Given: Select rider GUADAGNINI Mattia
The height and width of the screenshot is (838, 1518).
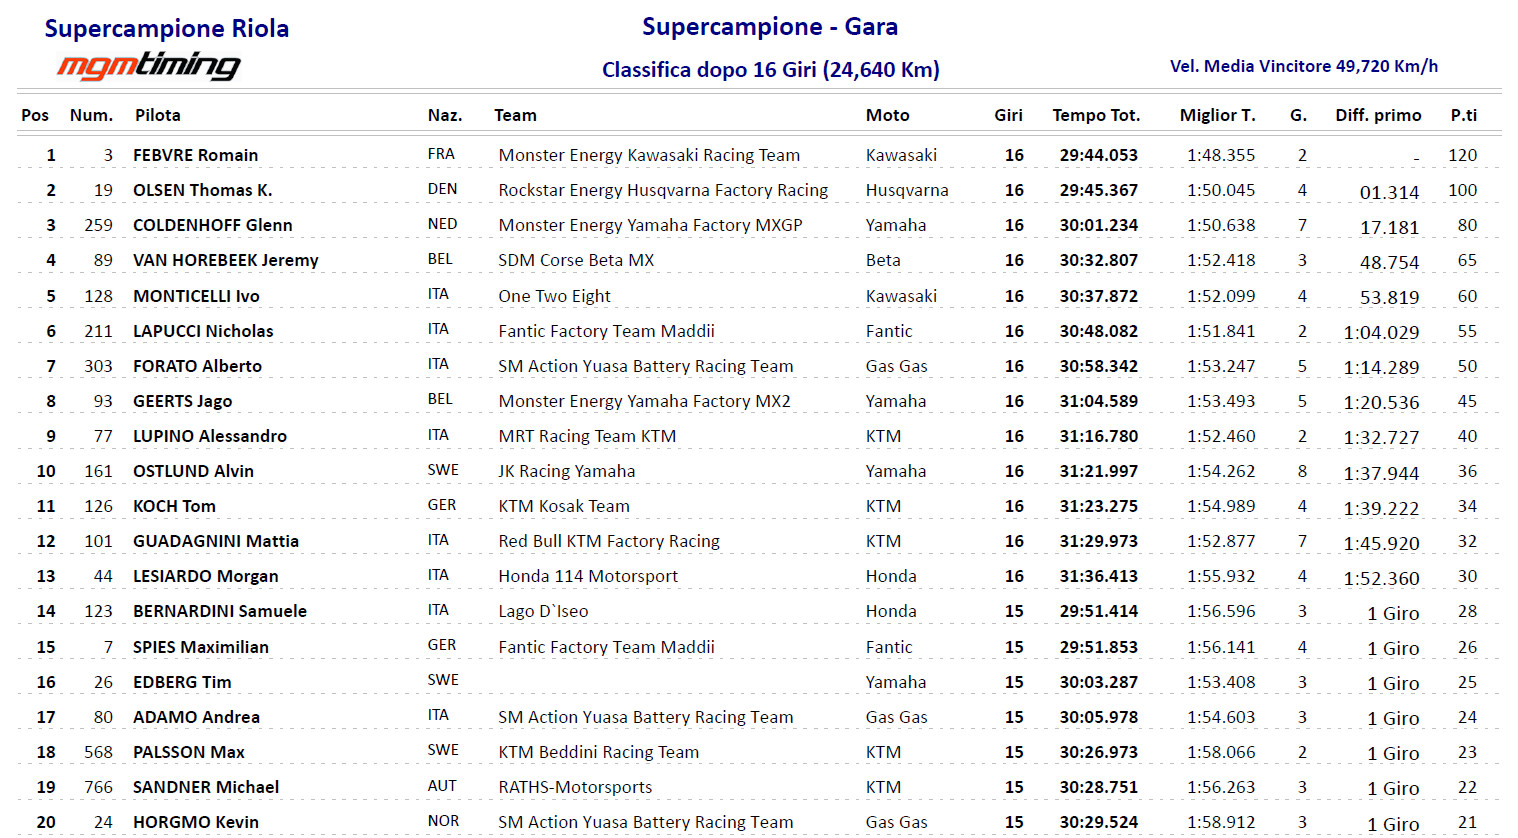Looking at the screenshot, I should pyautogui.click(x=216, y=541).
